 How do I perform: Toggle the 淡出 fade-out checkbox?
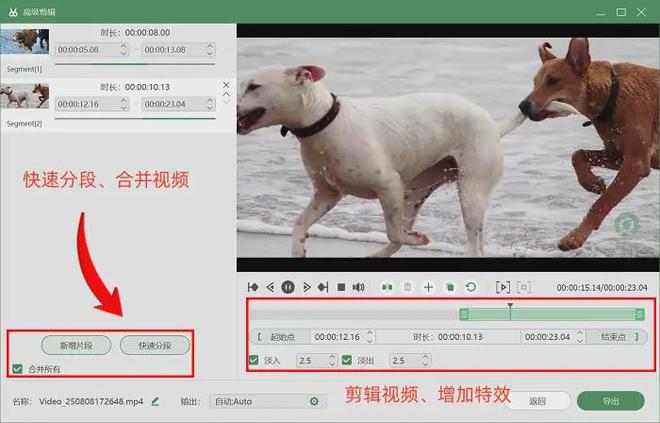tap(347, 360)
